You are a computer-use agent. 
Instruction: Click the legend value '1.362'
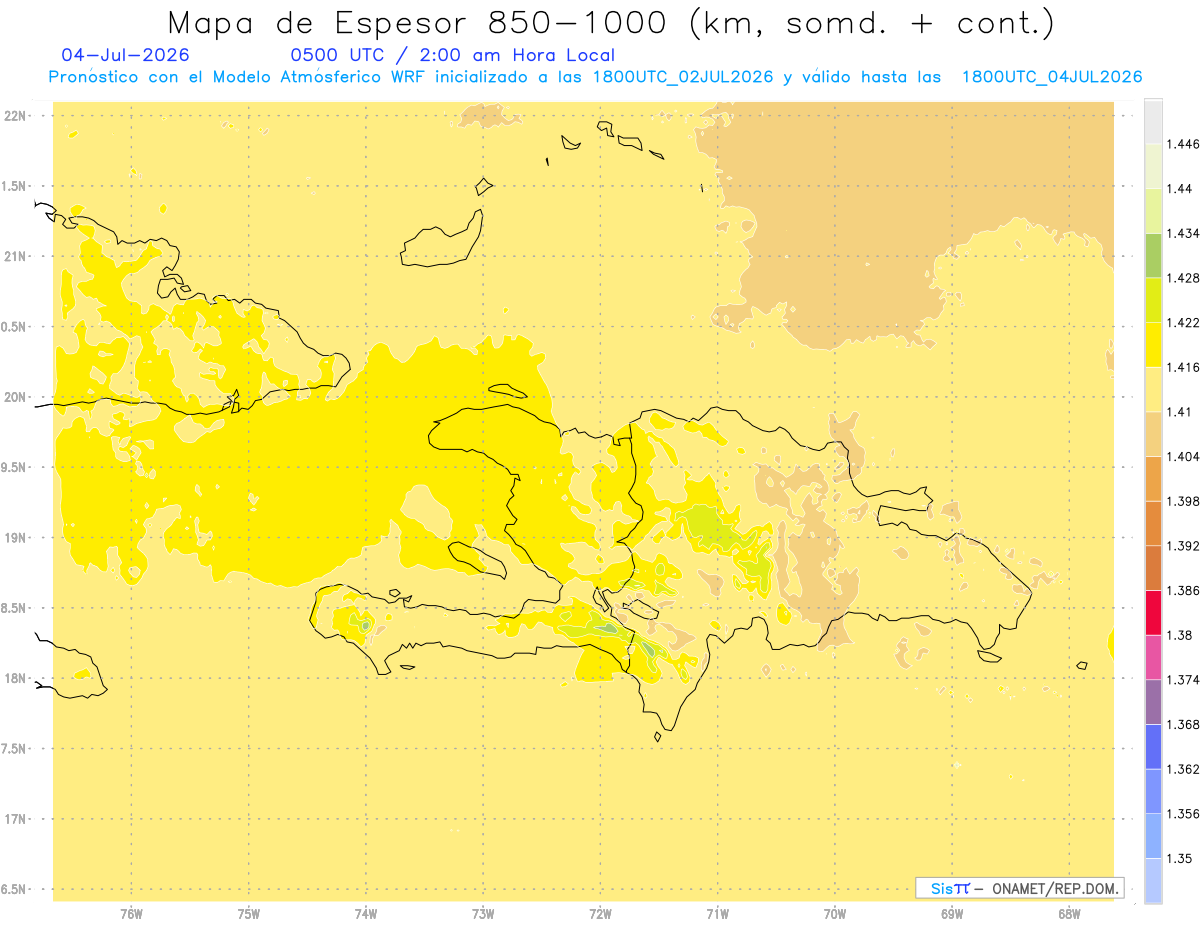tap(1183, 770)
